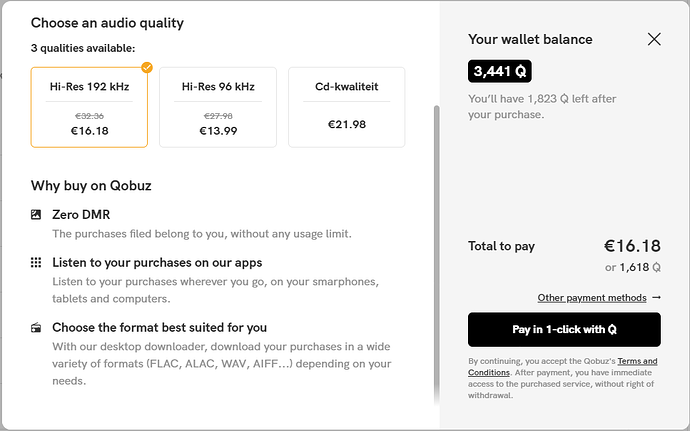Click the Zero DMR icon
Viewport: 690px width, 431px height.
(36, 214)
